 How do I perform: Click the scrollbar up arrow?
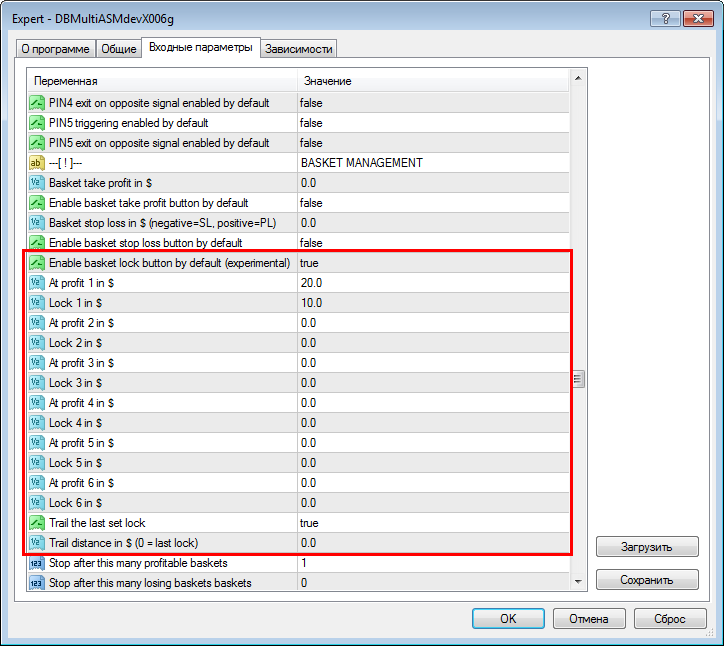578,78
